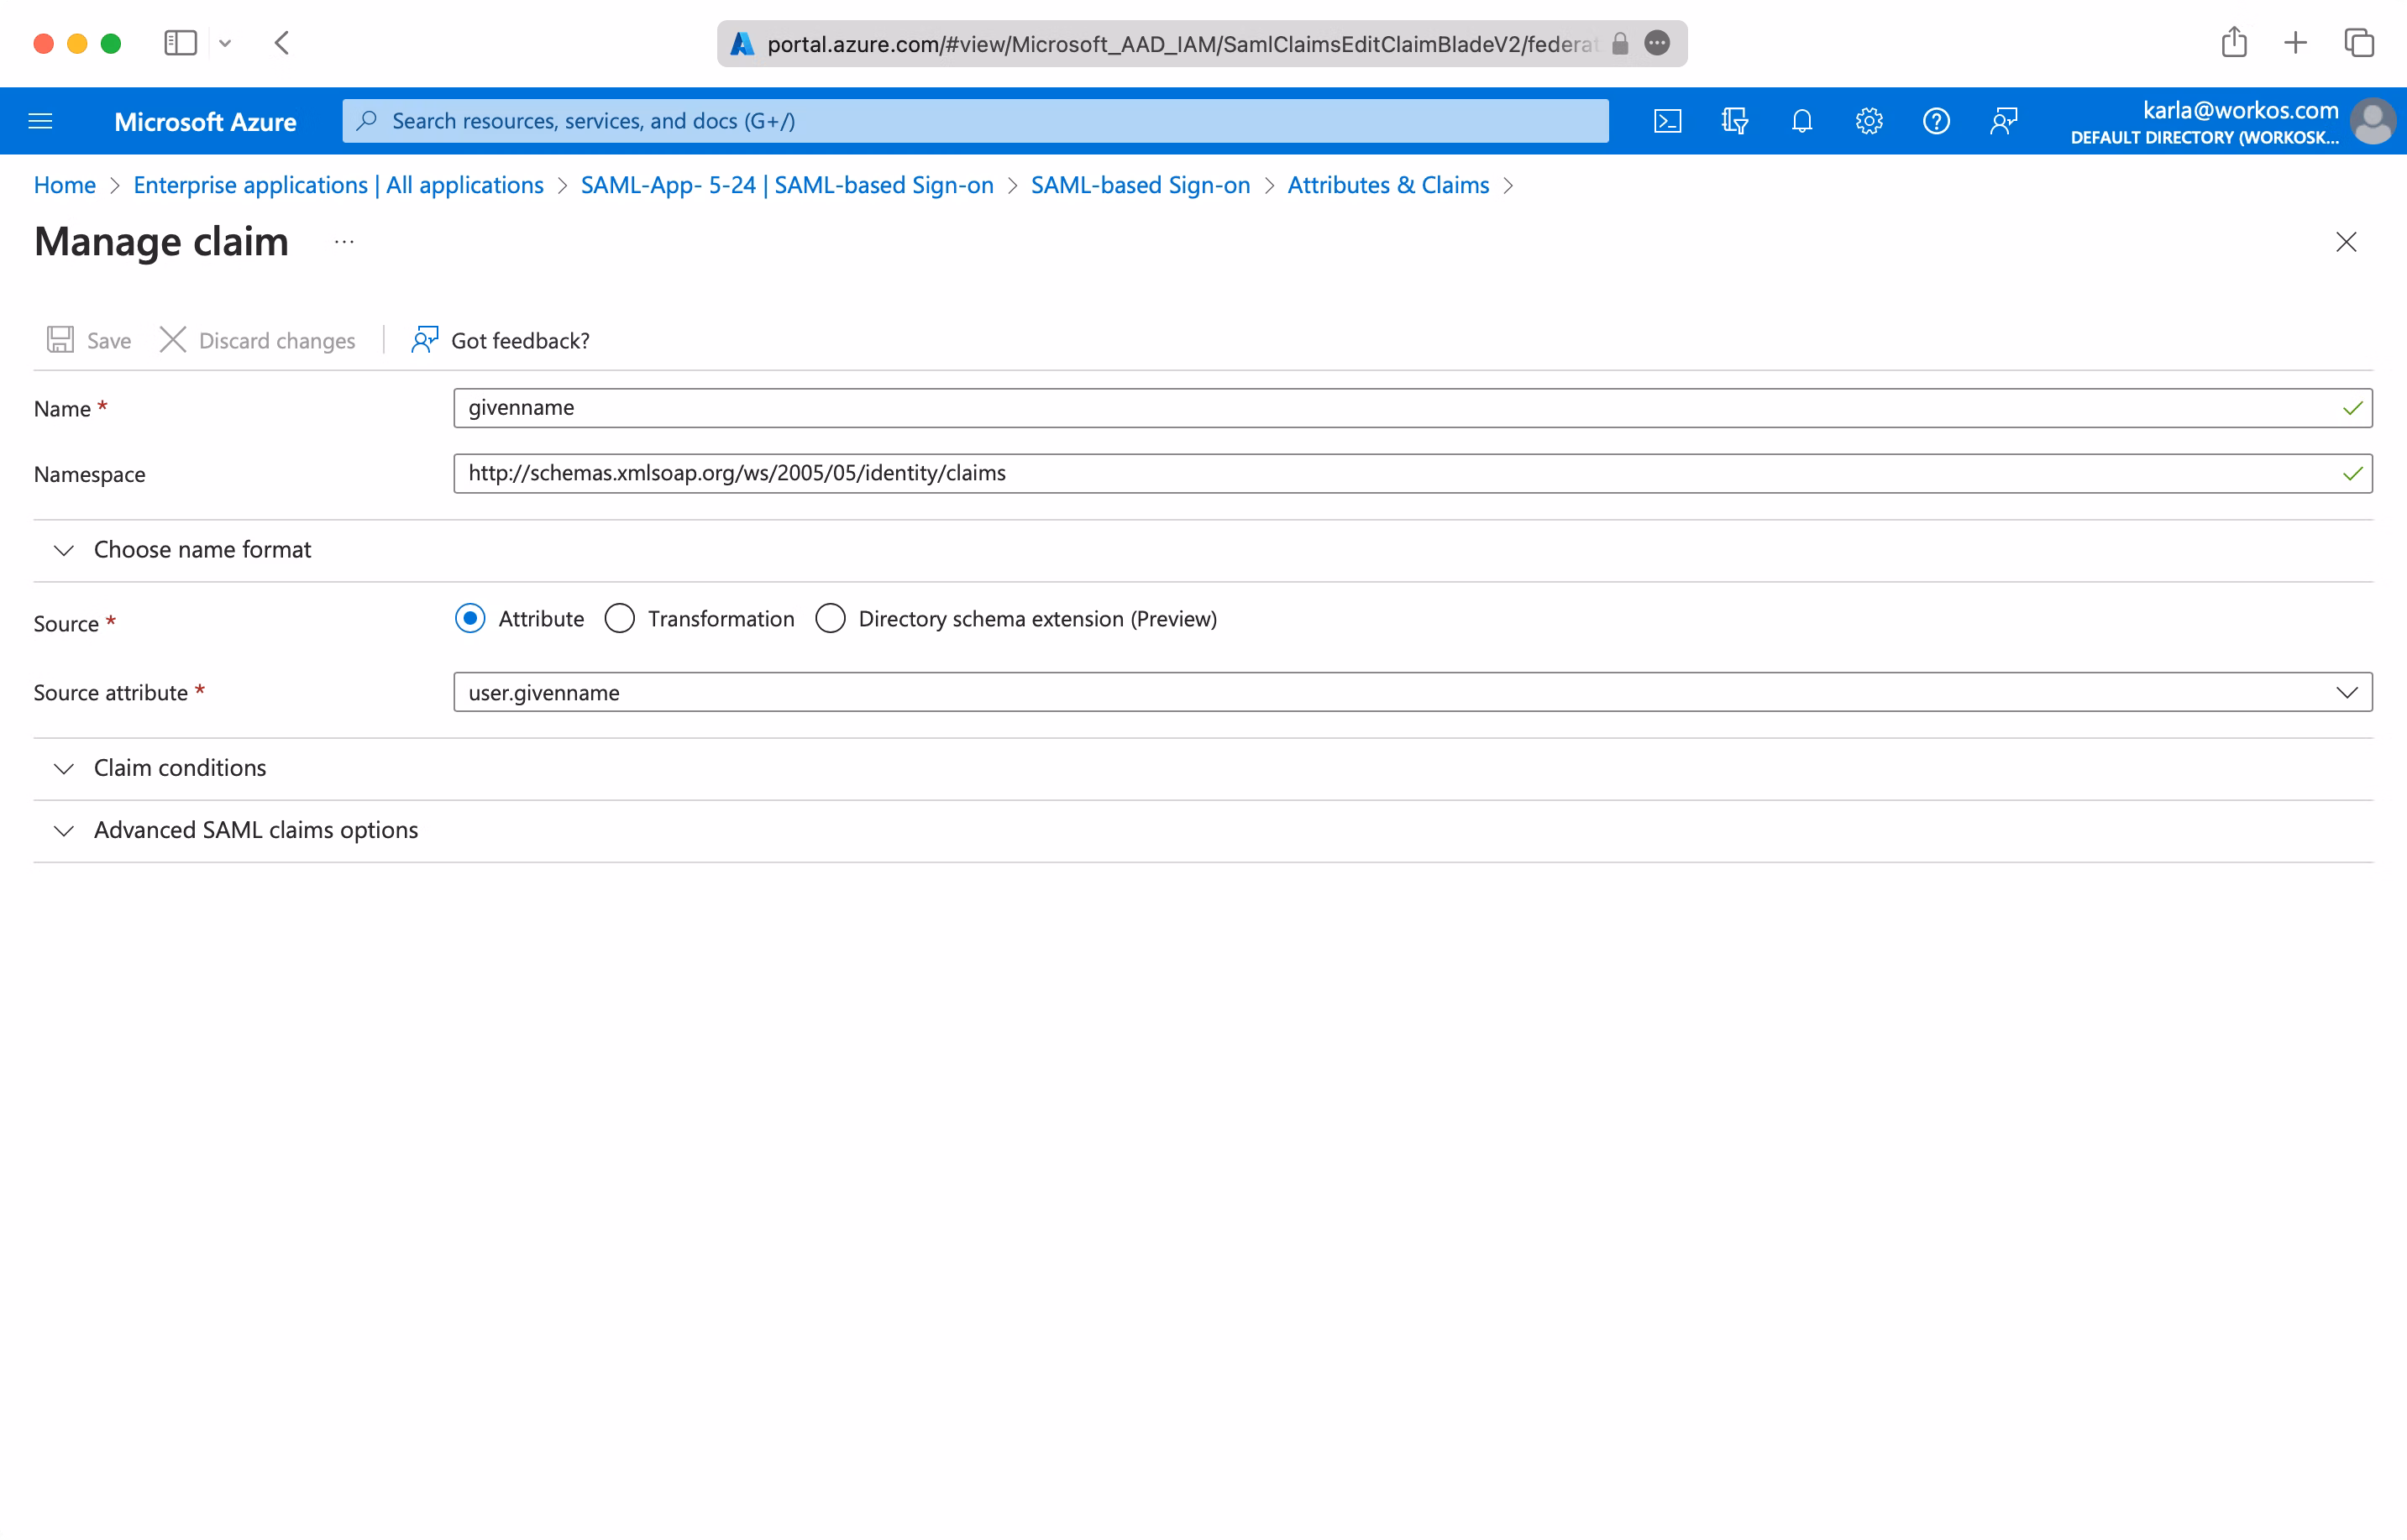Open portal settings gear icon

(x=1868, y=121)
